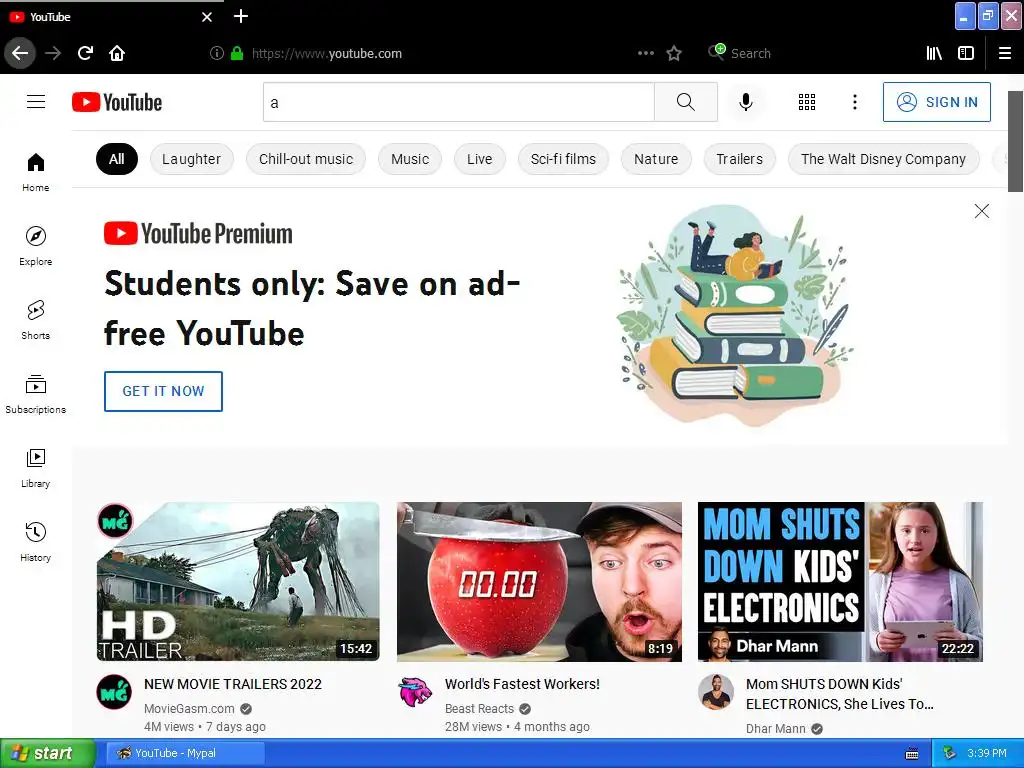
Task: Open Explore in the sidebar
Action: pos(35,246)
